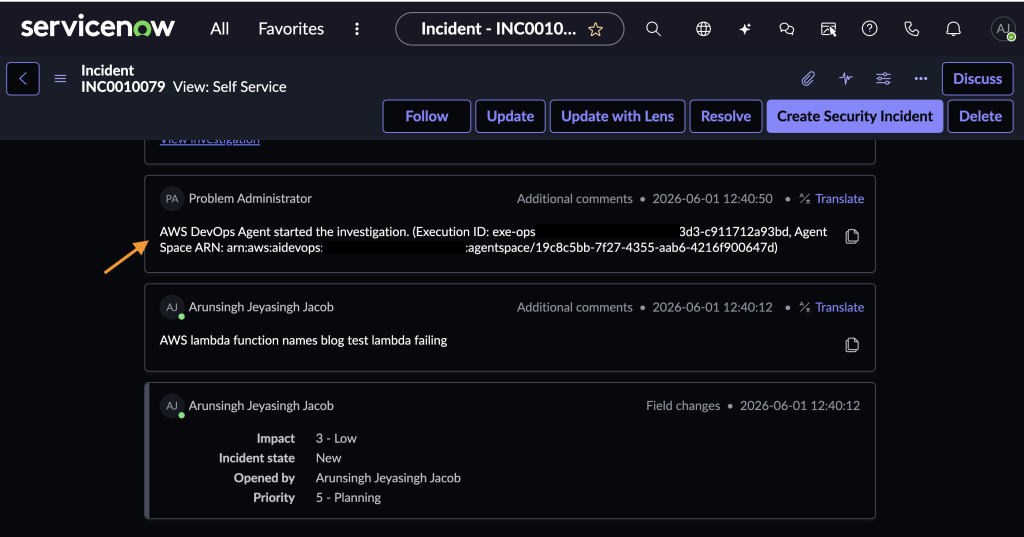This screenshot has width=1024, height=537.
Task: Click the Follow button
Action: [426, 116]
